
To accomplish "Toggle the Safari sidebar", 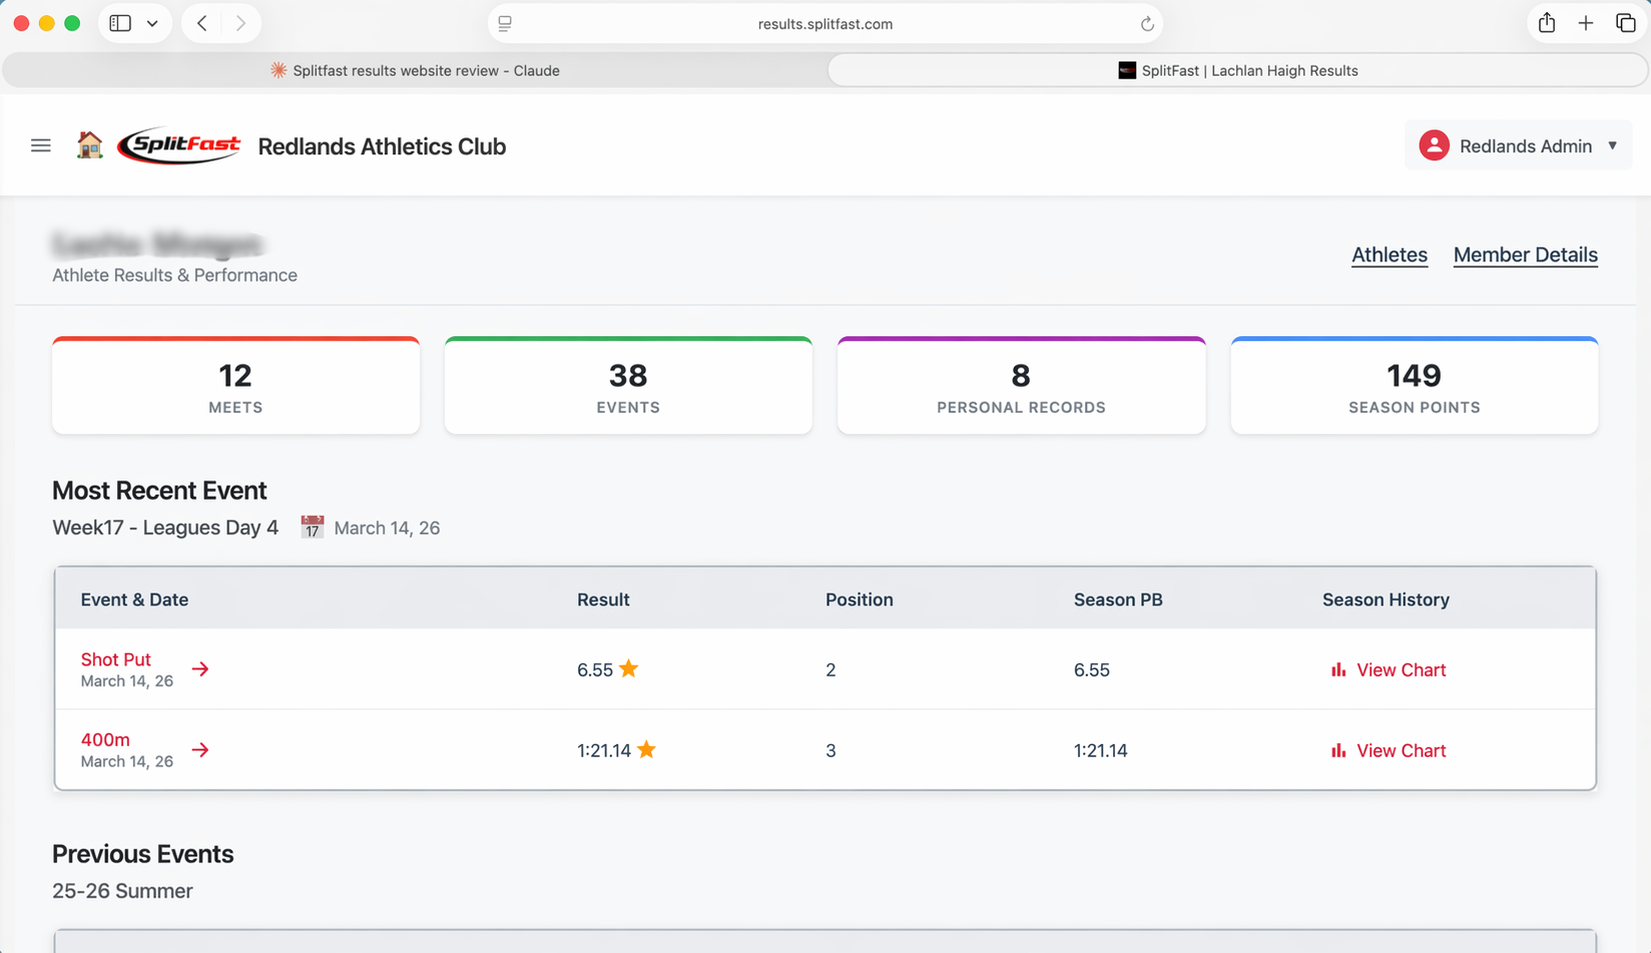I will (120, 22).
